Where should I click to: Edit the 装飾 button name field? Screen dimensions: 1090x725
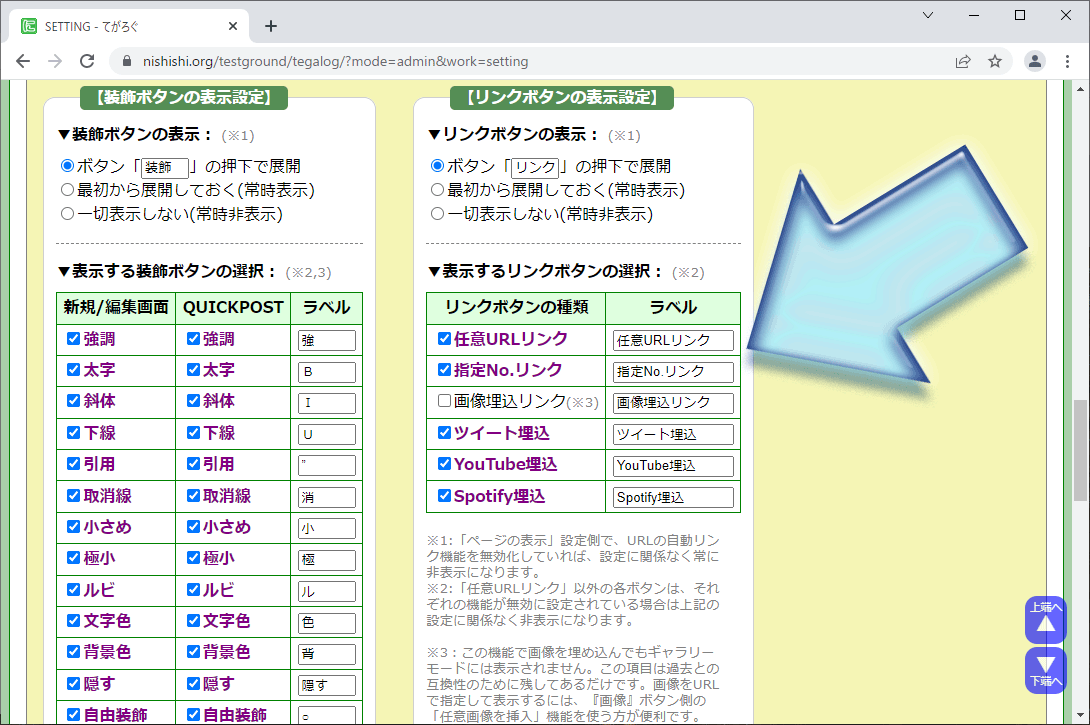pyautogui.click(x=165, y=167)
